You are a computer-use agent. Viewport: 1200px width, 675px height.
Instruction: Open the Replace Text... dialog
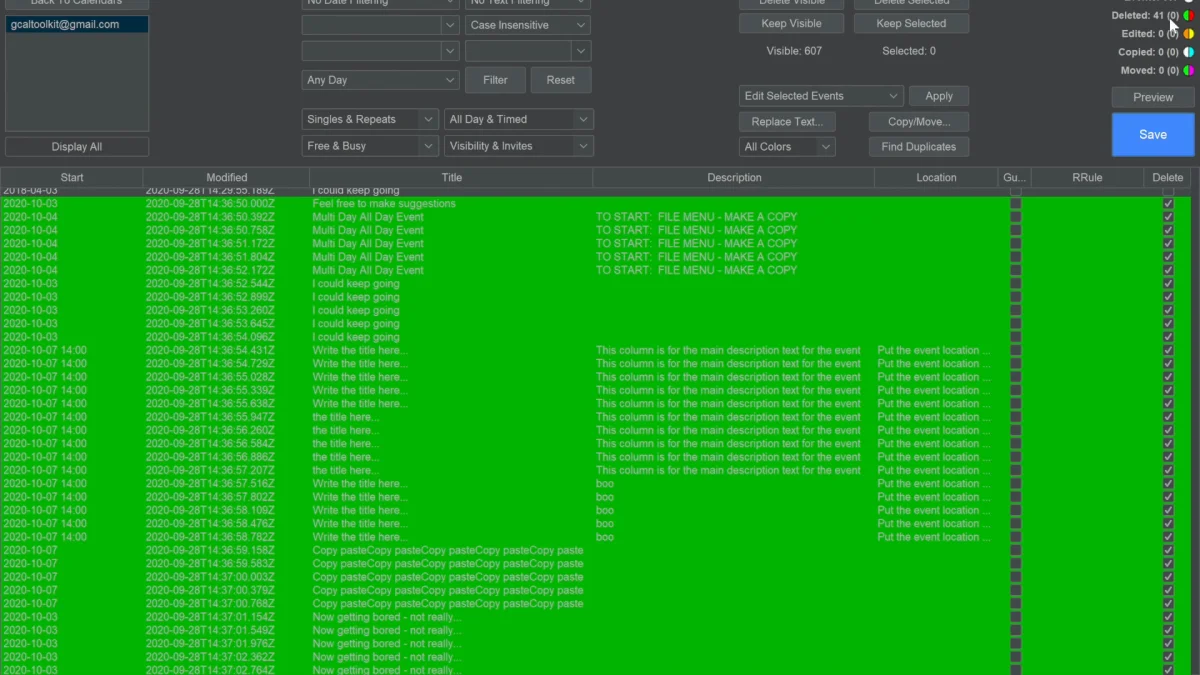[788, 122]
